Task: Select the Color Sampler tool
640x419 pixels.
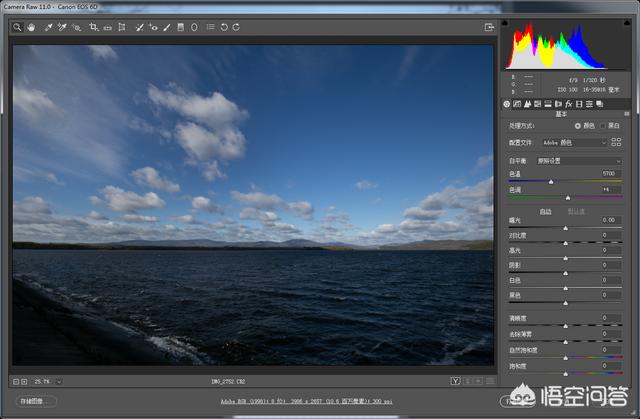Action: (x=62, y=27)
